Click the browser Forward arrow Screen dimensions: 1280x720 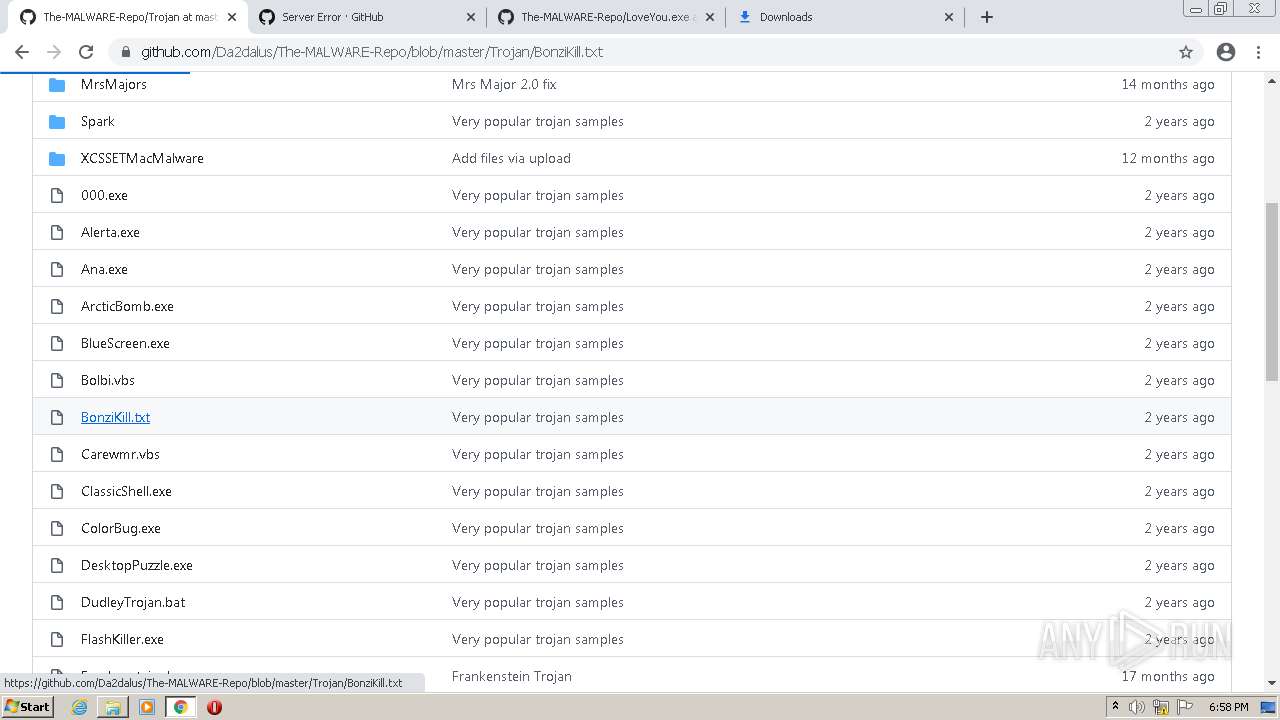point(54,52)
